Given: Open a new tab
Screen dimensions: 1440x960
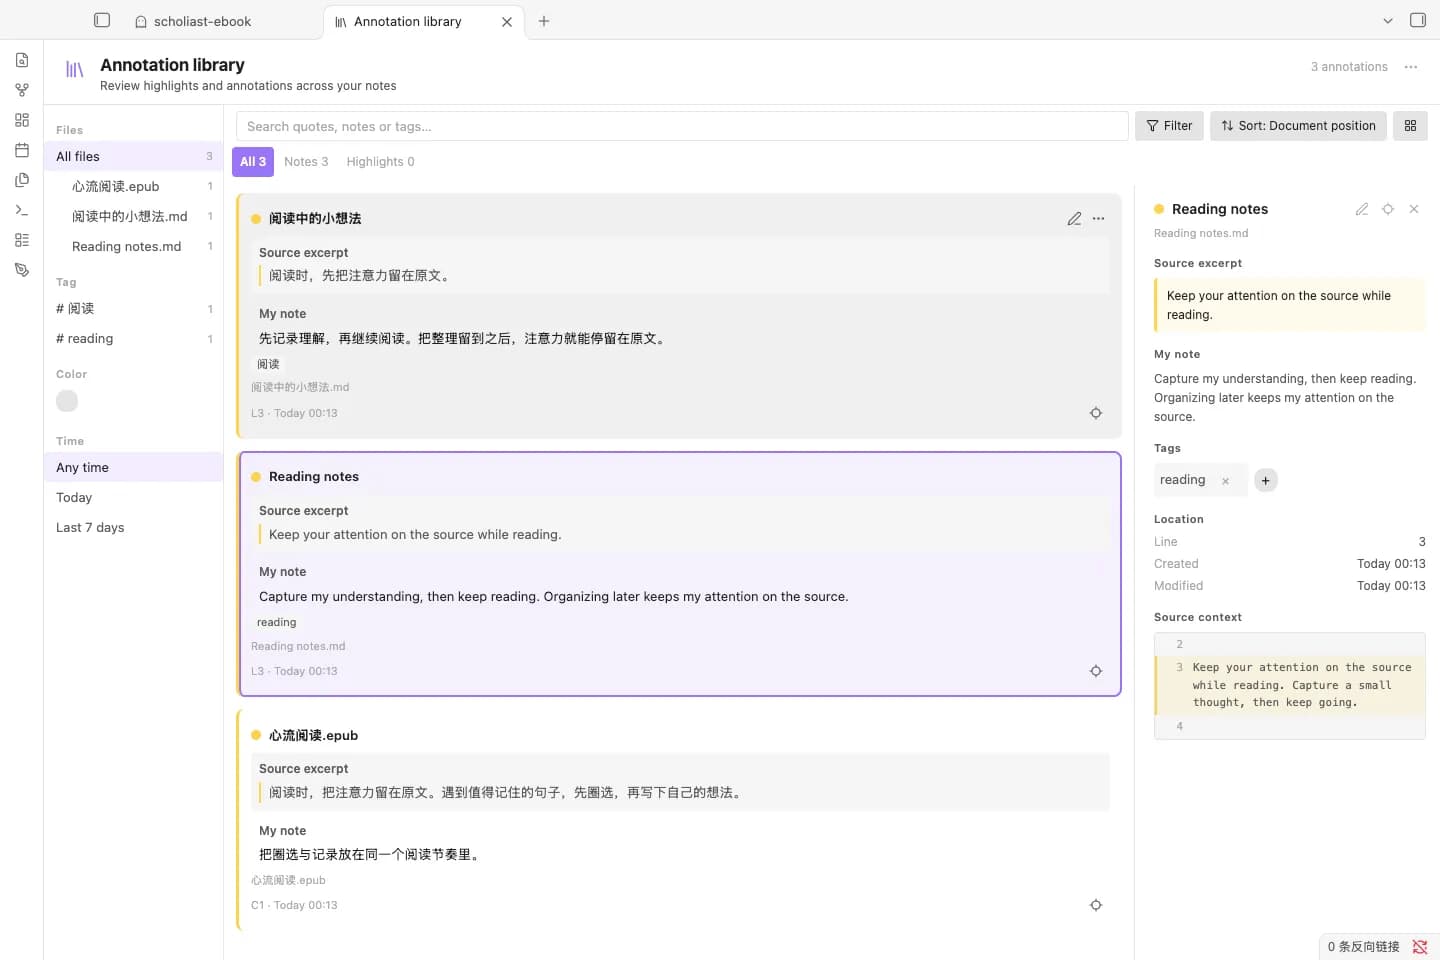Looking at the screenshot, I should pos(544,21).
